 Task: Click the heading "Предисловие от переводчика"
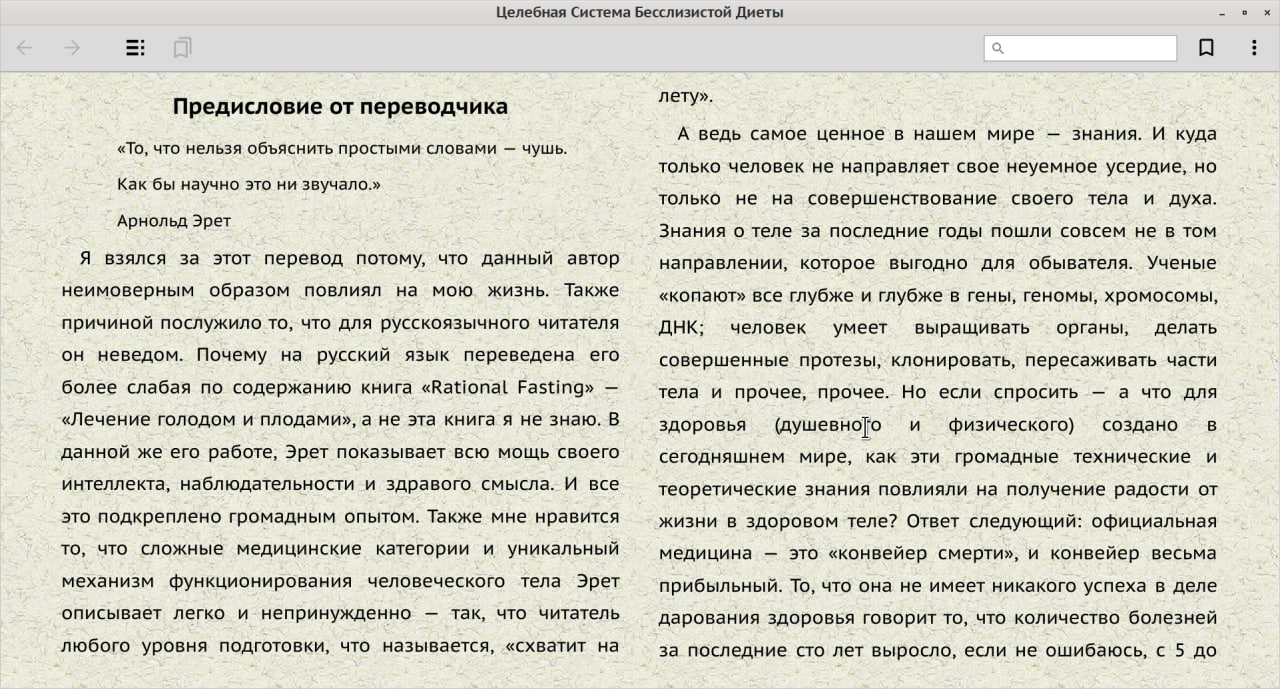340,106
